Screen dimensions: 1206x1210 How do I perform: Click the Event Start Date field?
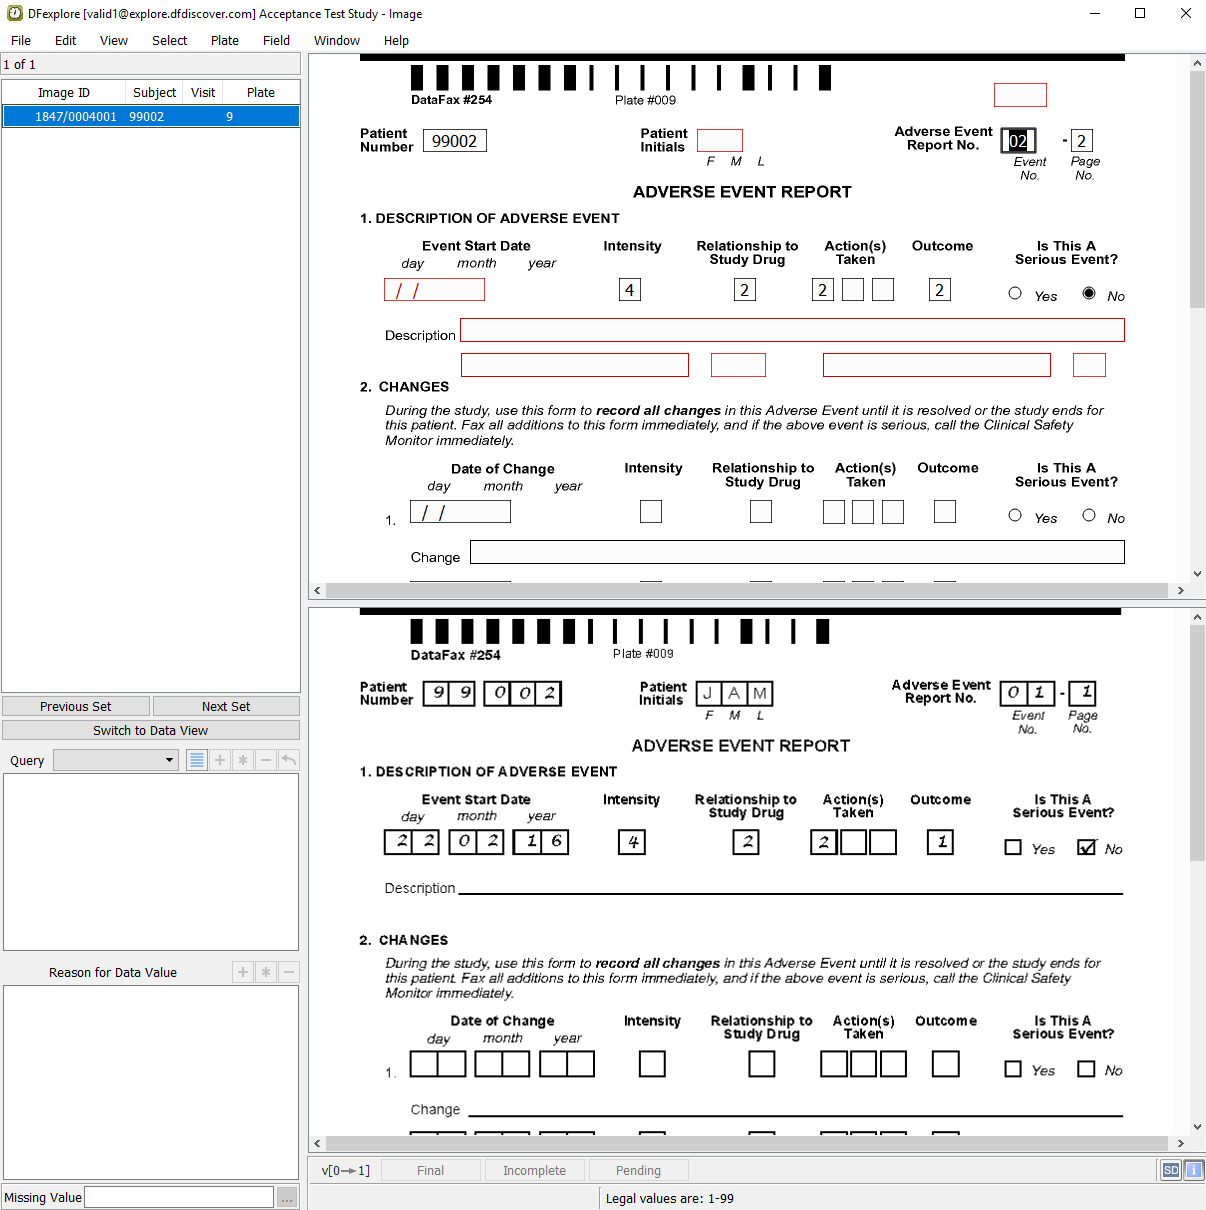[x=434, y=290]
